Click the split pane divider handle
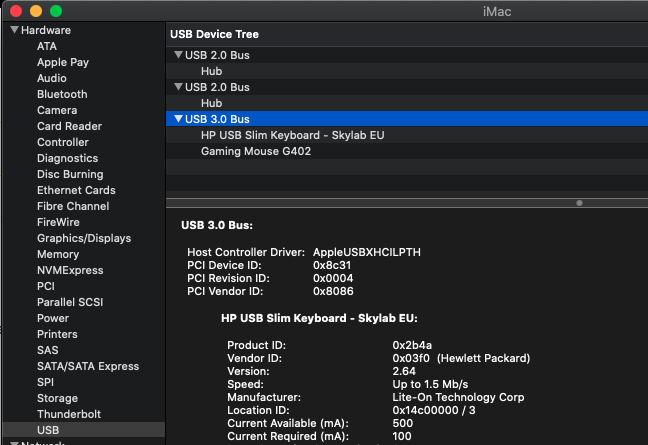The width and height of the screenshot is (648, 445). pos(579,203)
